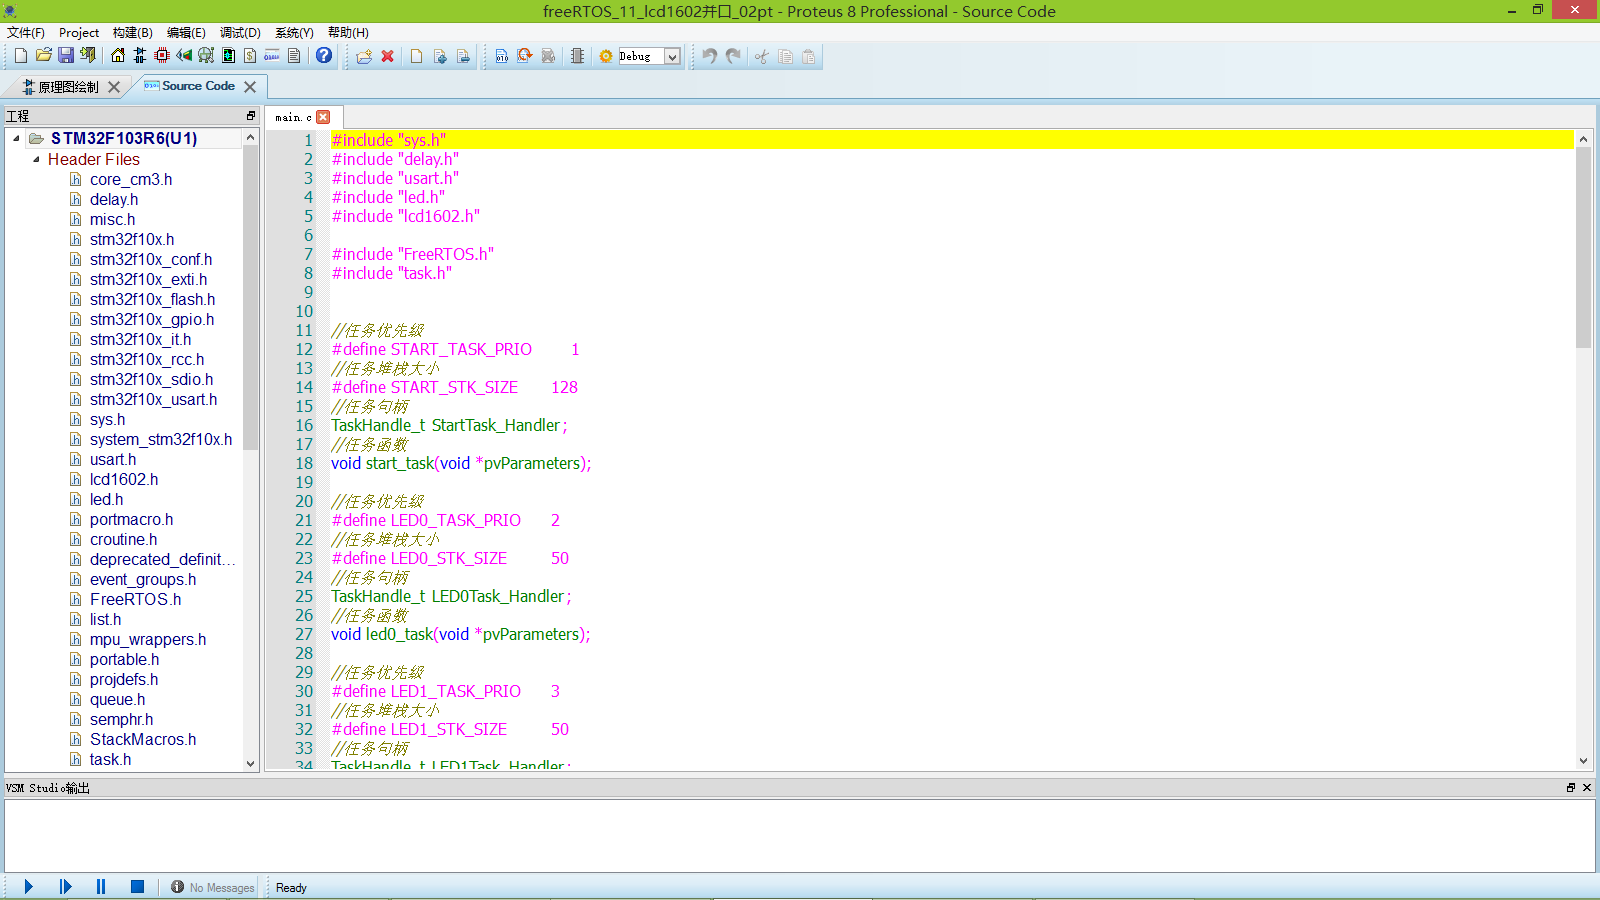The height and width of the screenshot is (900, 1600).
Task: Open the 调试(D) menu
Action: pos(239,32)
